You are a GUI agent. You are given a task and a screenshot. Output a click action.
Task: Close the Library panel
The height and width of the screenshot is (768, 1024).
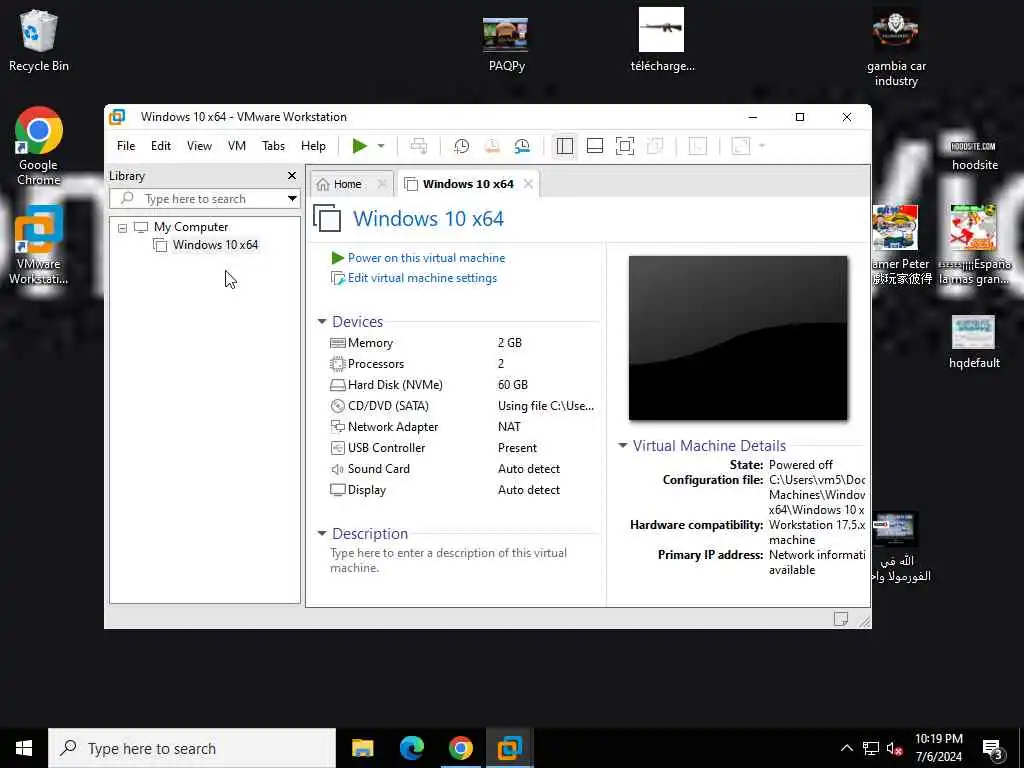(x=292, y=176)
